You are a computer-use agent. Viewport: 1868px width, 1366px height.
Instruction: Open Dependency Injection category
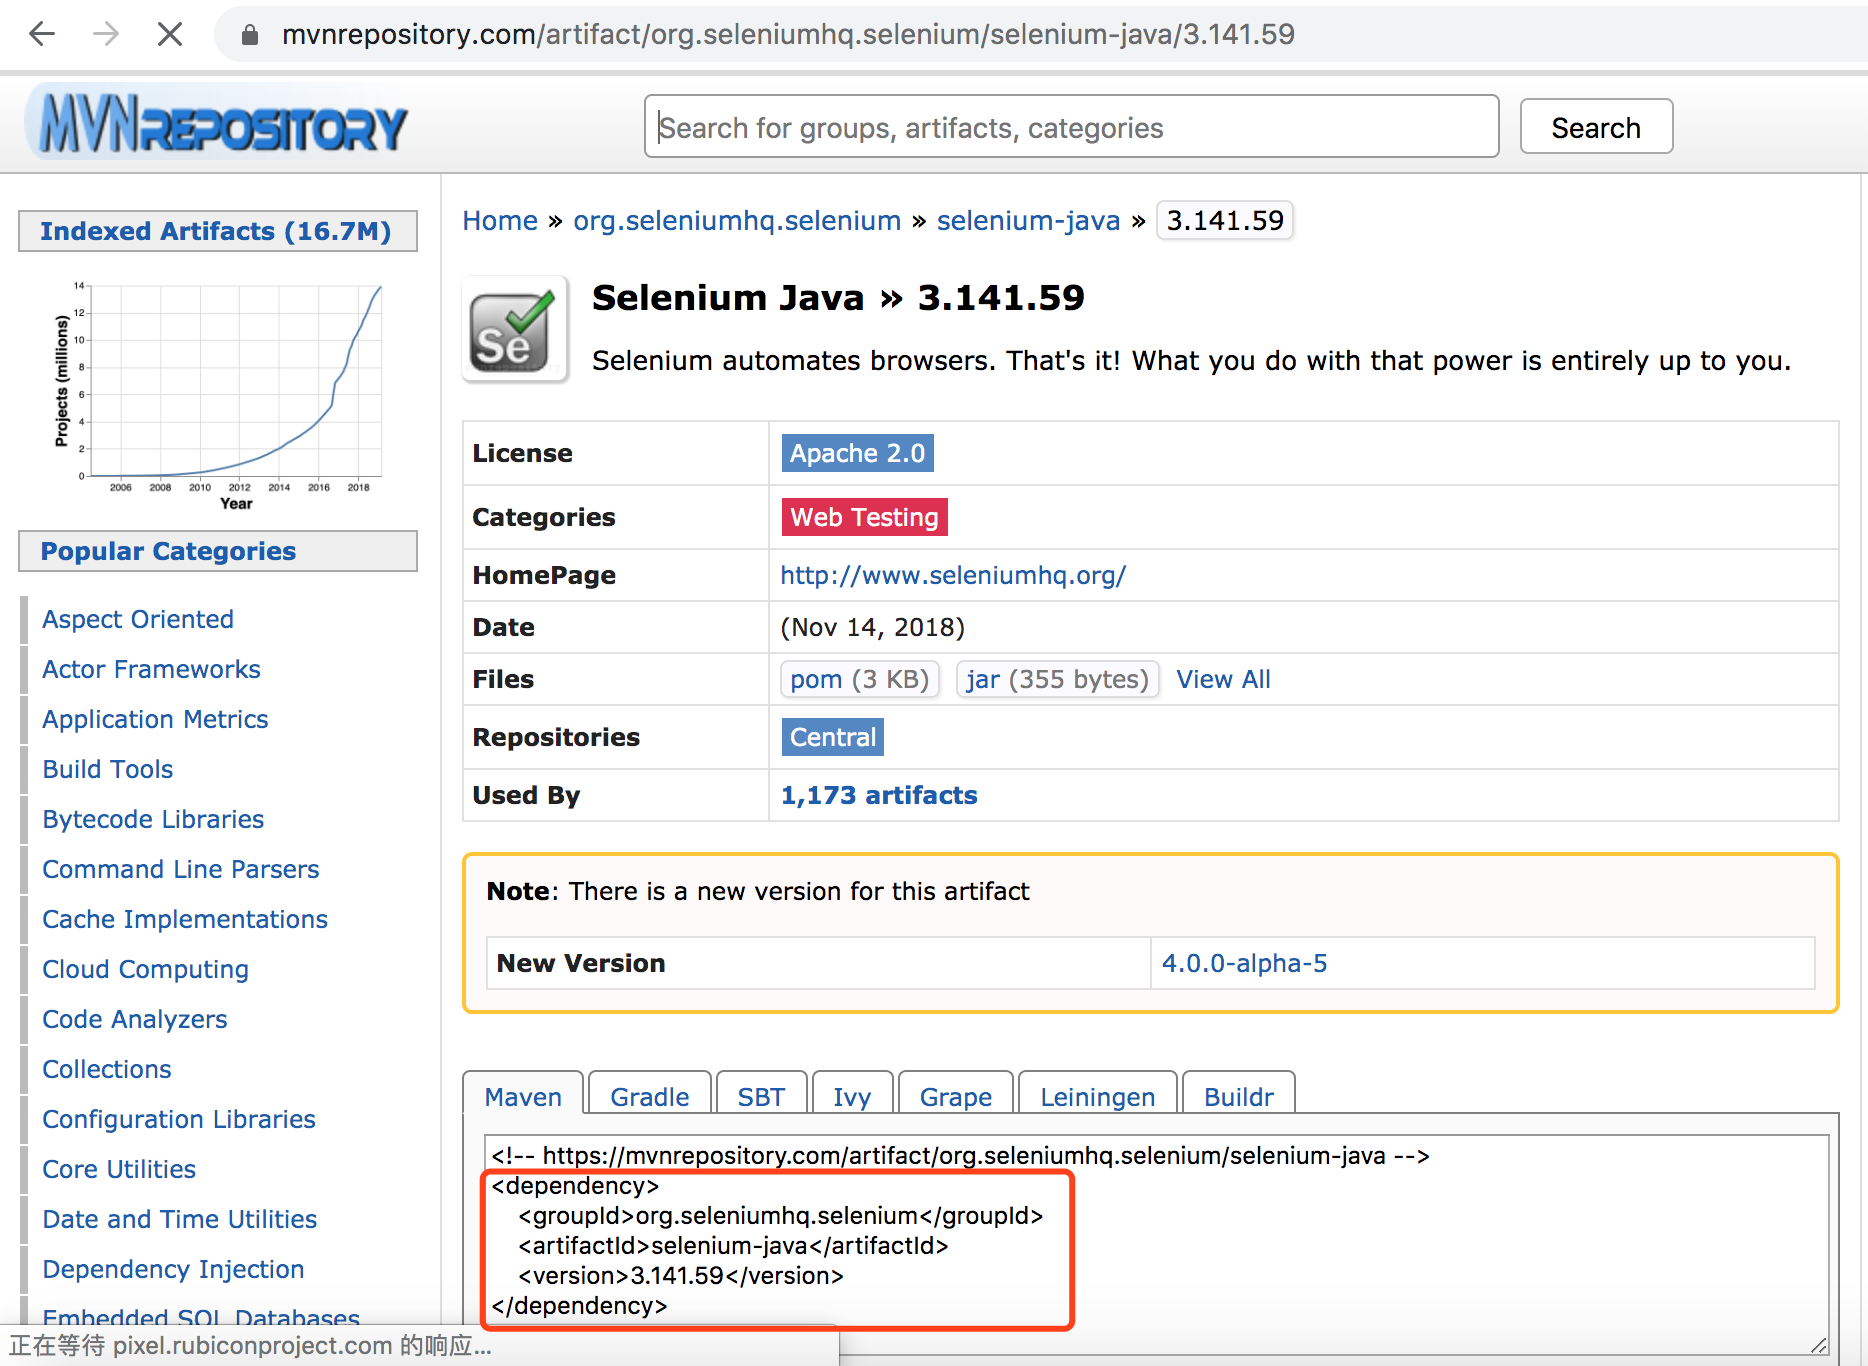[173, 1269]
